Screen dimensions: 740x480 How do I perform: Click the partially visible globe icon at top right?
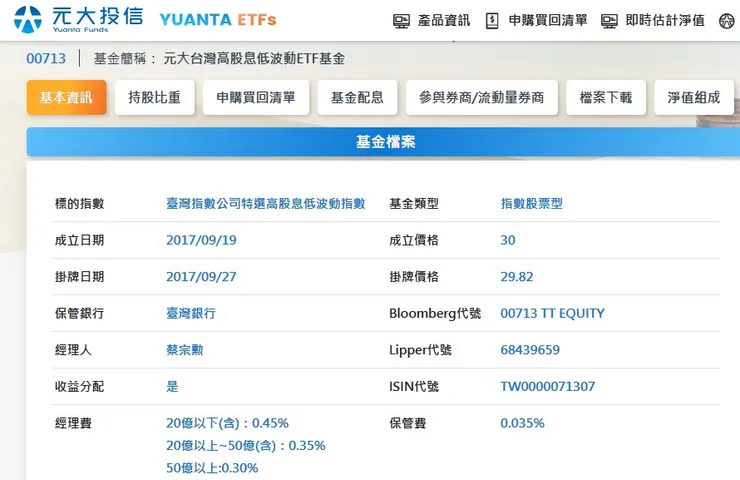[727, 21]
